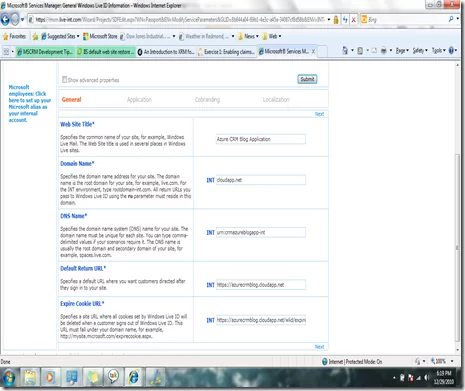465x391 pixels.
Task: Expand the News favorites folder
Action: coord(248,36)
